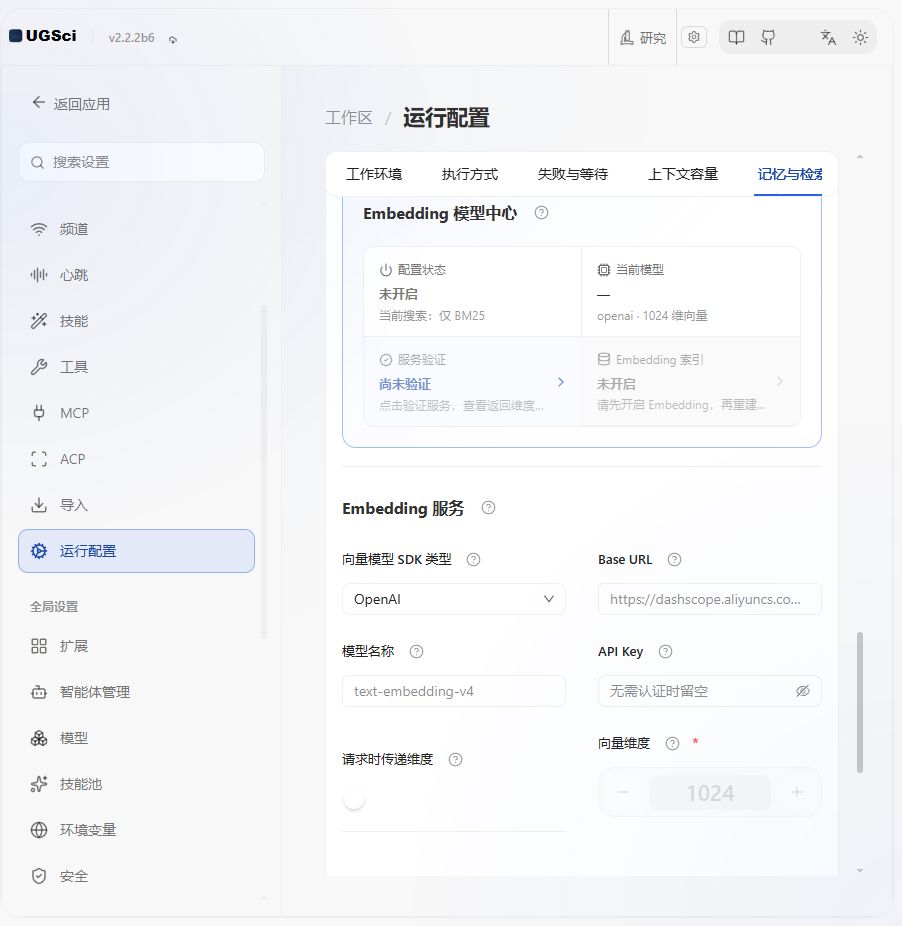Open 心跳 settings in sidebar
Viewport: 902px width, 926px height.
click(136, 275)
